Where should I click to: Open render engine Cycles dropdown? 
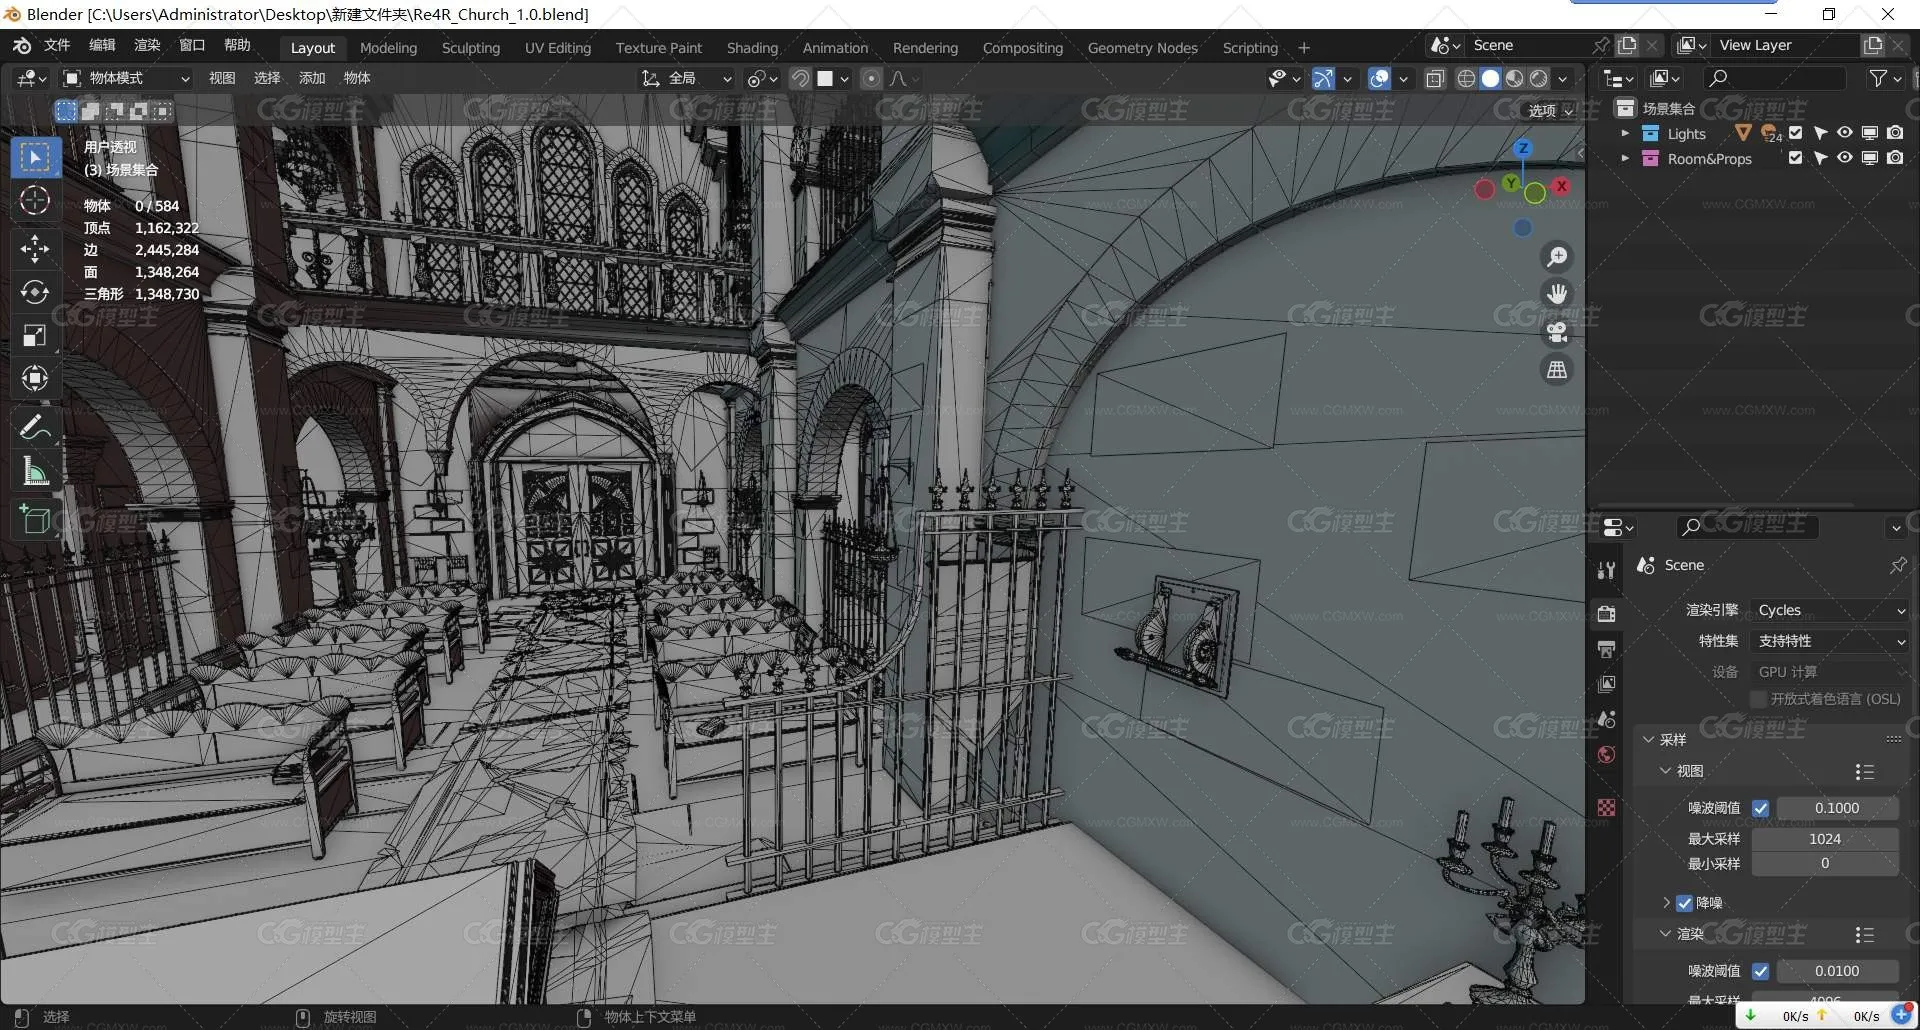pos(1830,610)
